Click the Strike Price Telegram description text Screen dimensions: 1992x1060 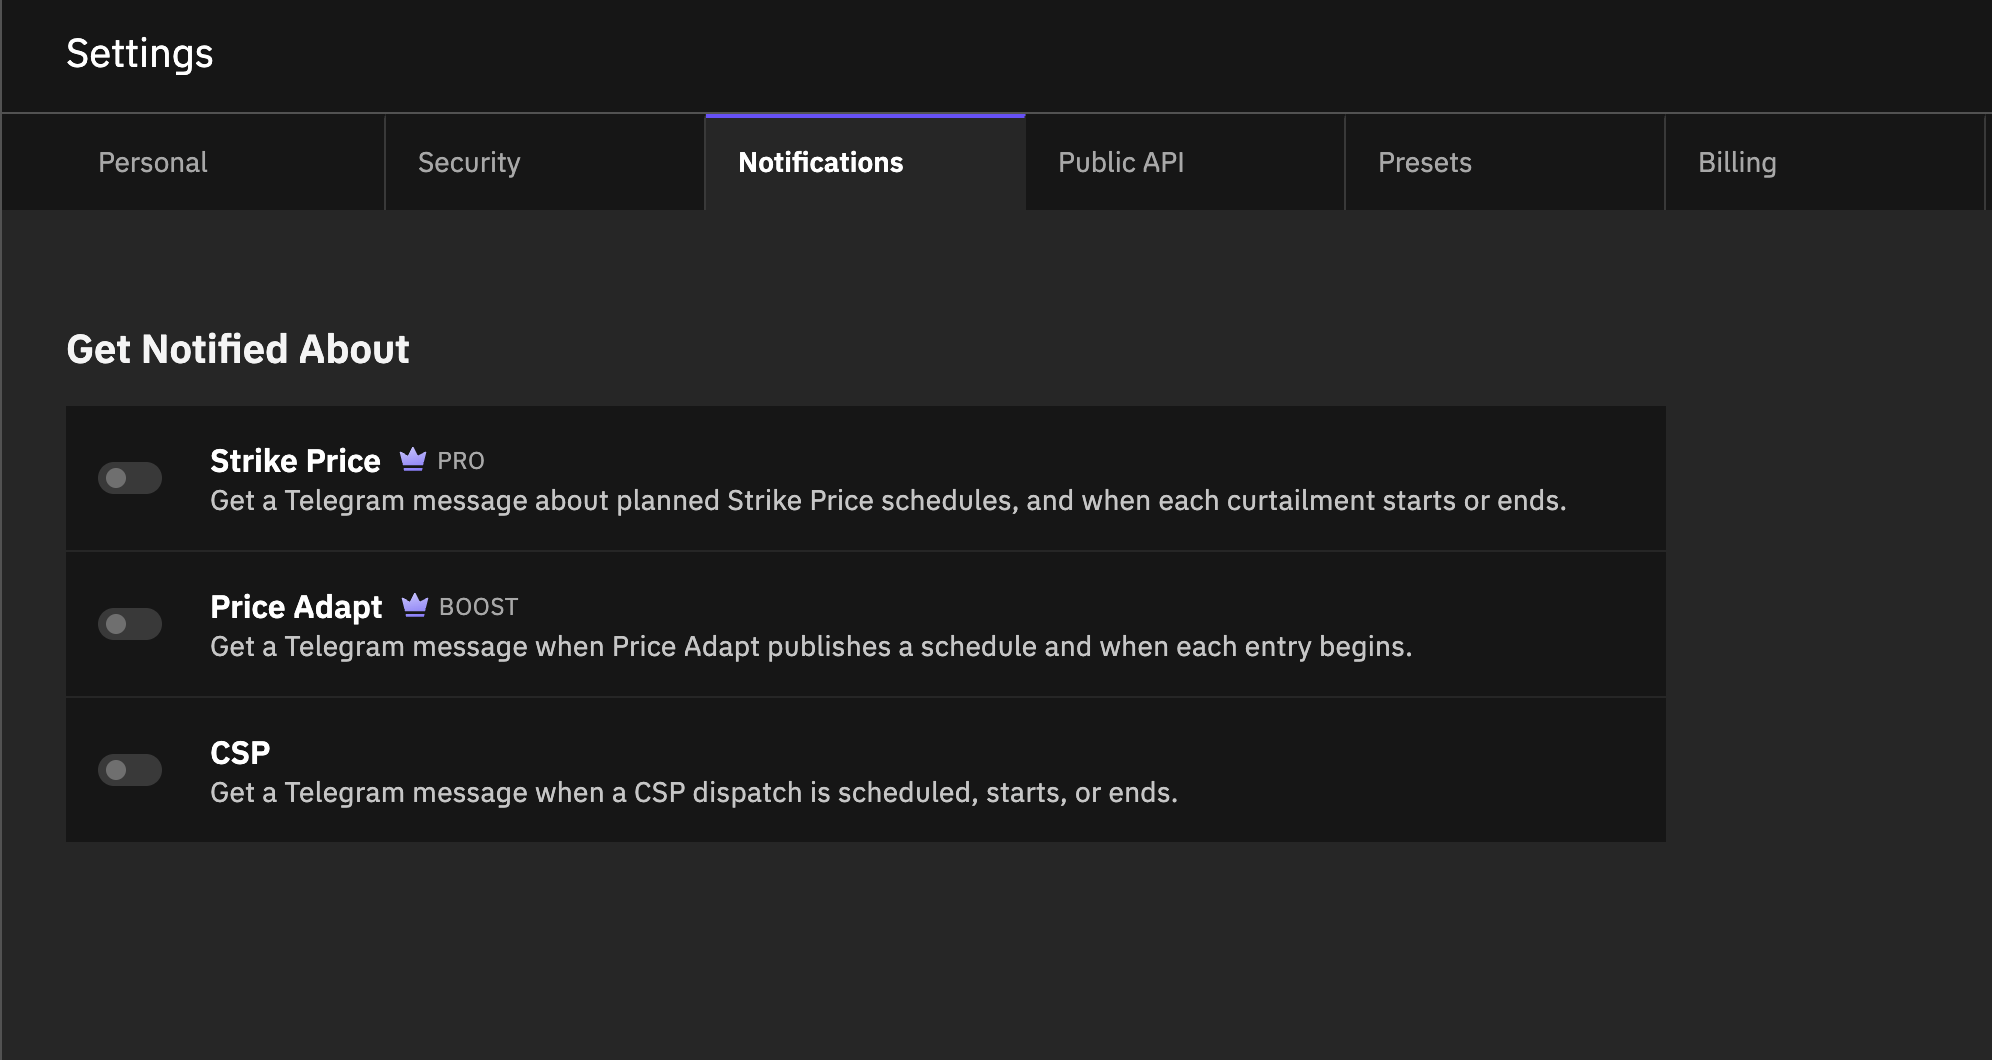coord(888,500)
